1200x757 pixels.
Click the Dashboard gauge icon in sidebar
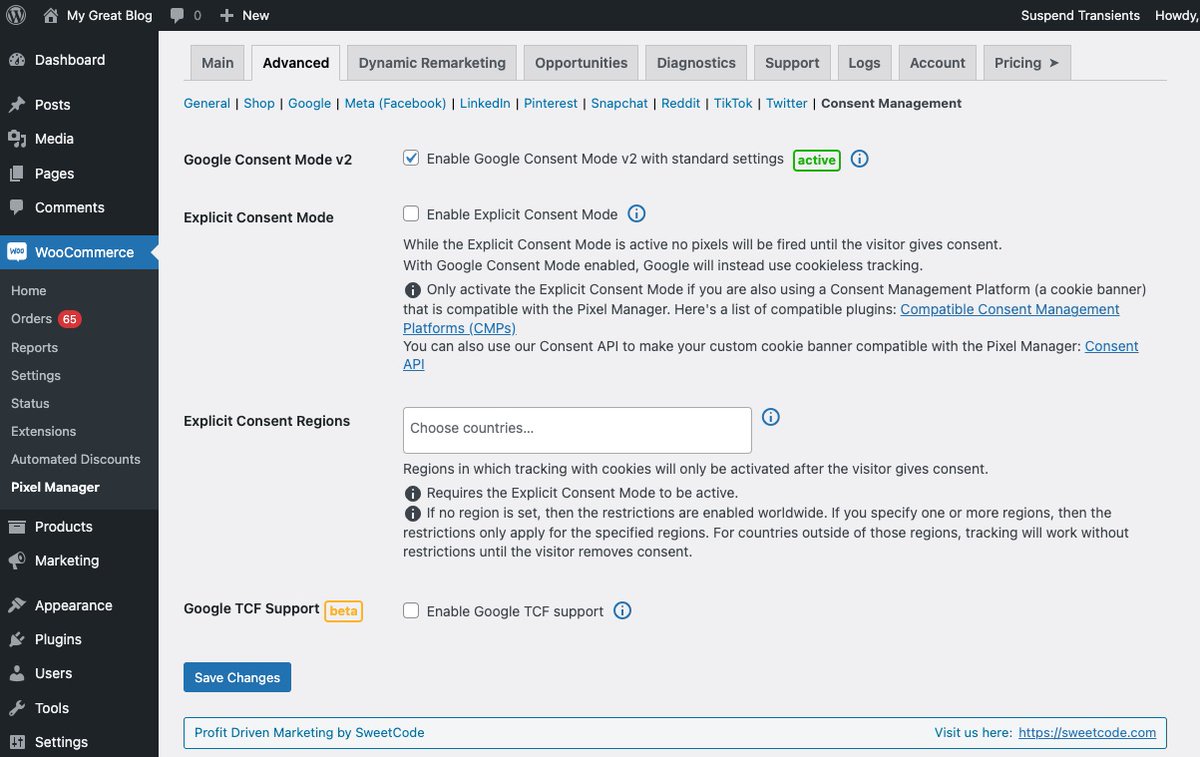(x=17, y=60)
